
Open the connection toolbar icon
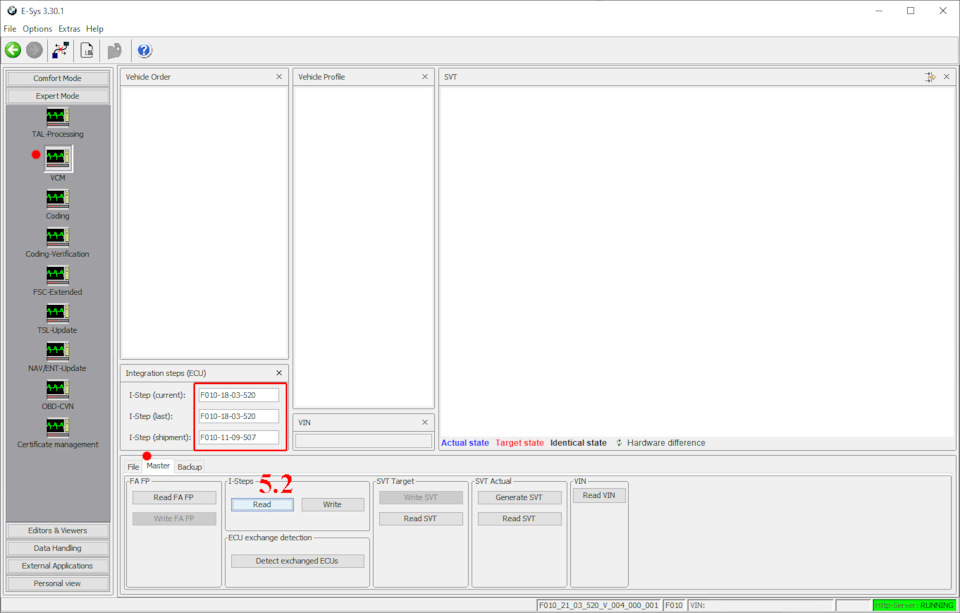[x=61, y=50]
